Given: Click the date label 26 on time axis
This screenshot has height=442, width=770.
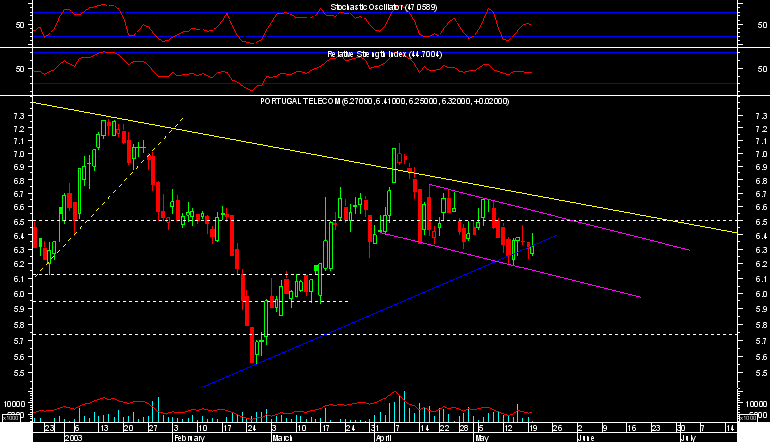Looking at the screenshot, I should [x=557, y=428].
